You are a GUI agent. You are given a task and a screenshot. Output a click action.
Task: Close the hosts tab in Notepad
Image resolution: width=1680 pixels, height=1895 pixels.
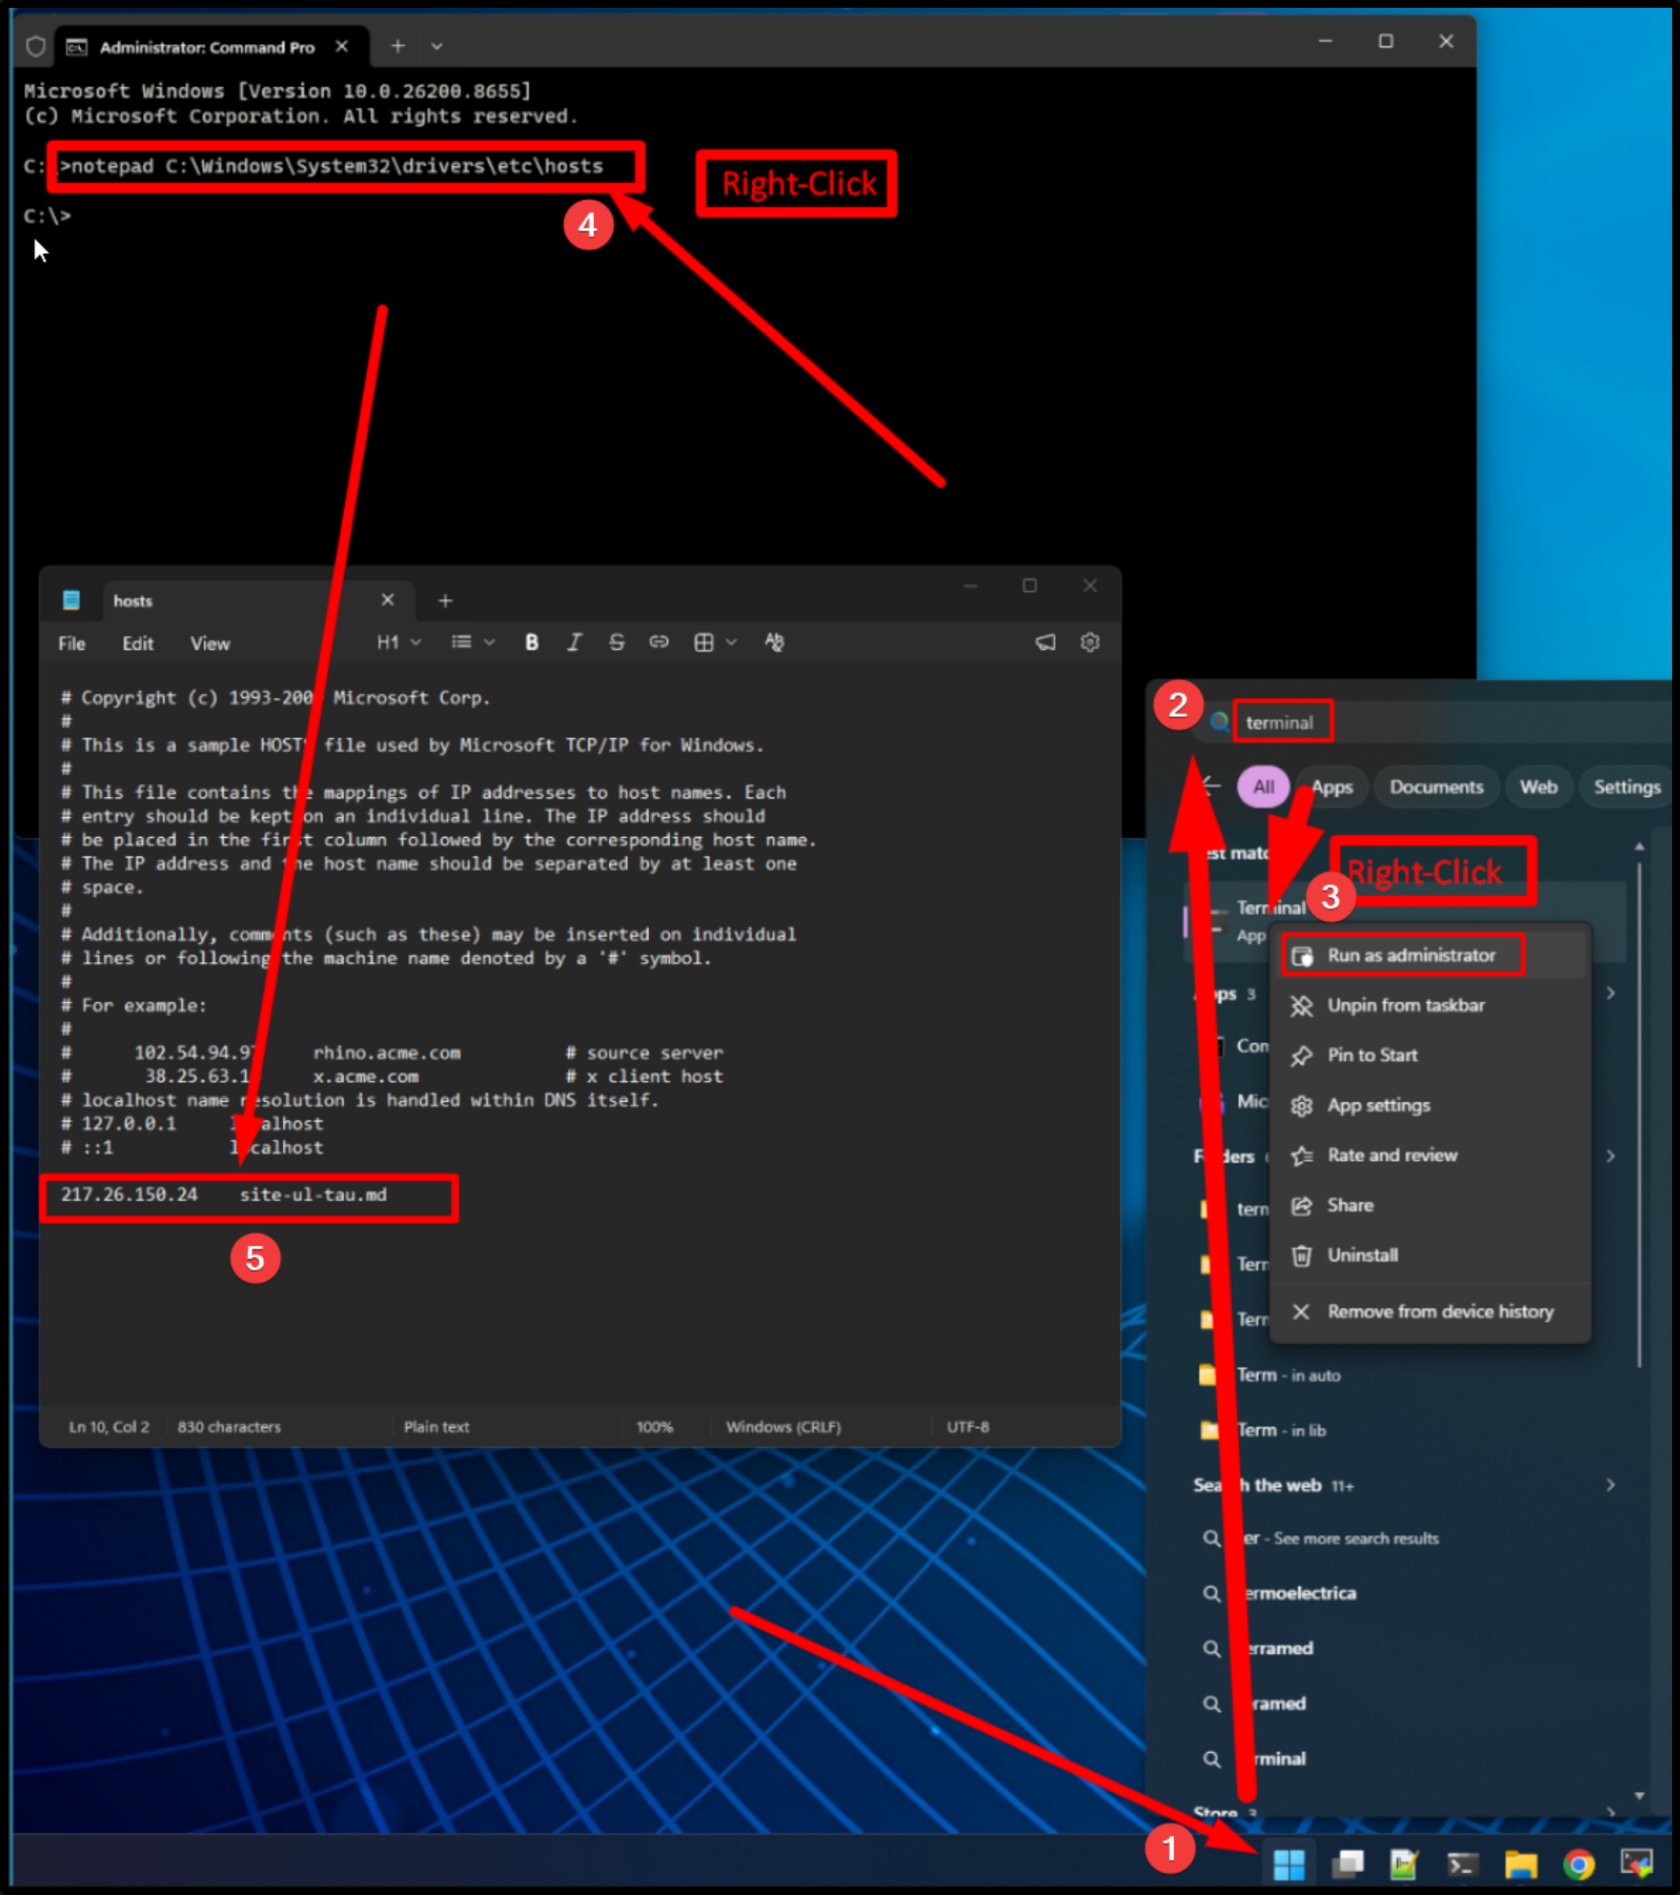pyautogui.click(x=388, y=600)
